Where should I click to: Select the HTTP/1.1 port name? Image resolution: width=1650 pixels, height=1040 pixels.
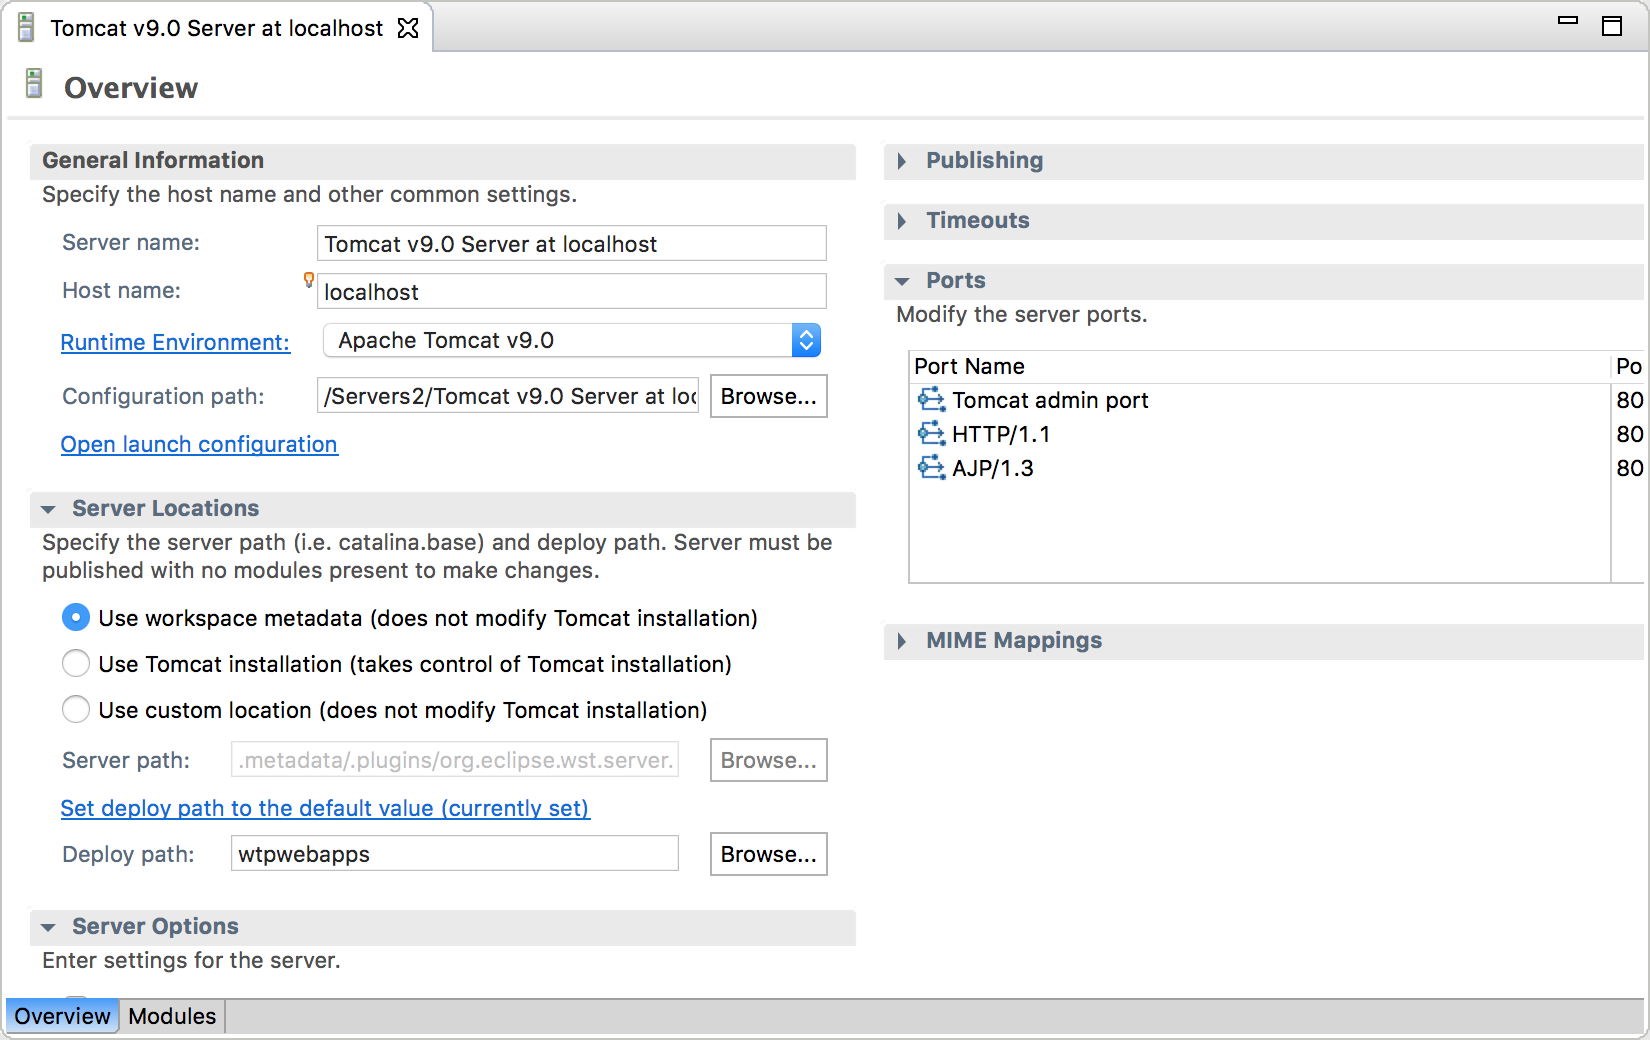(1001, 434)
